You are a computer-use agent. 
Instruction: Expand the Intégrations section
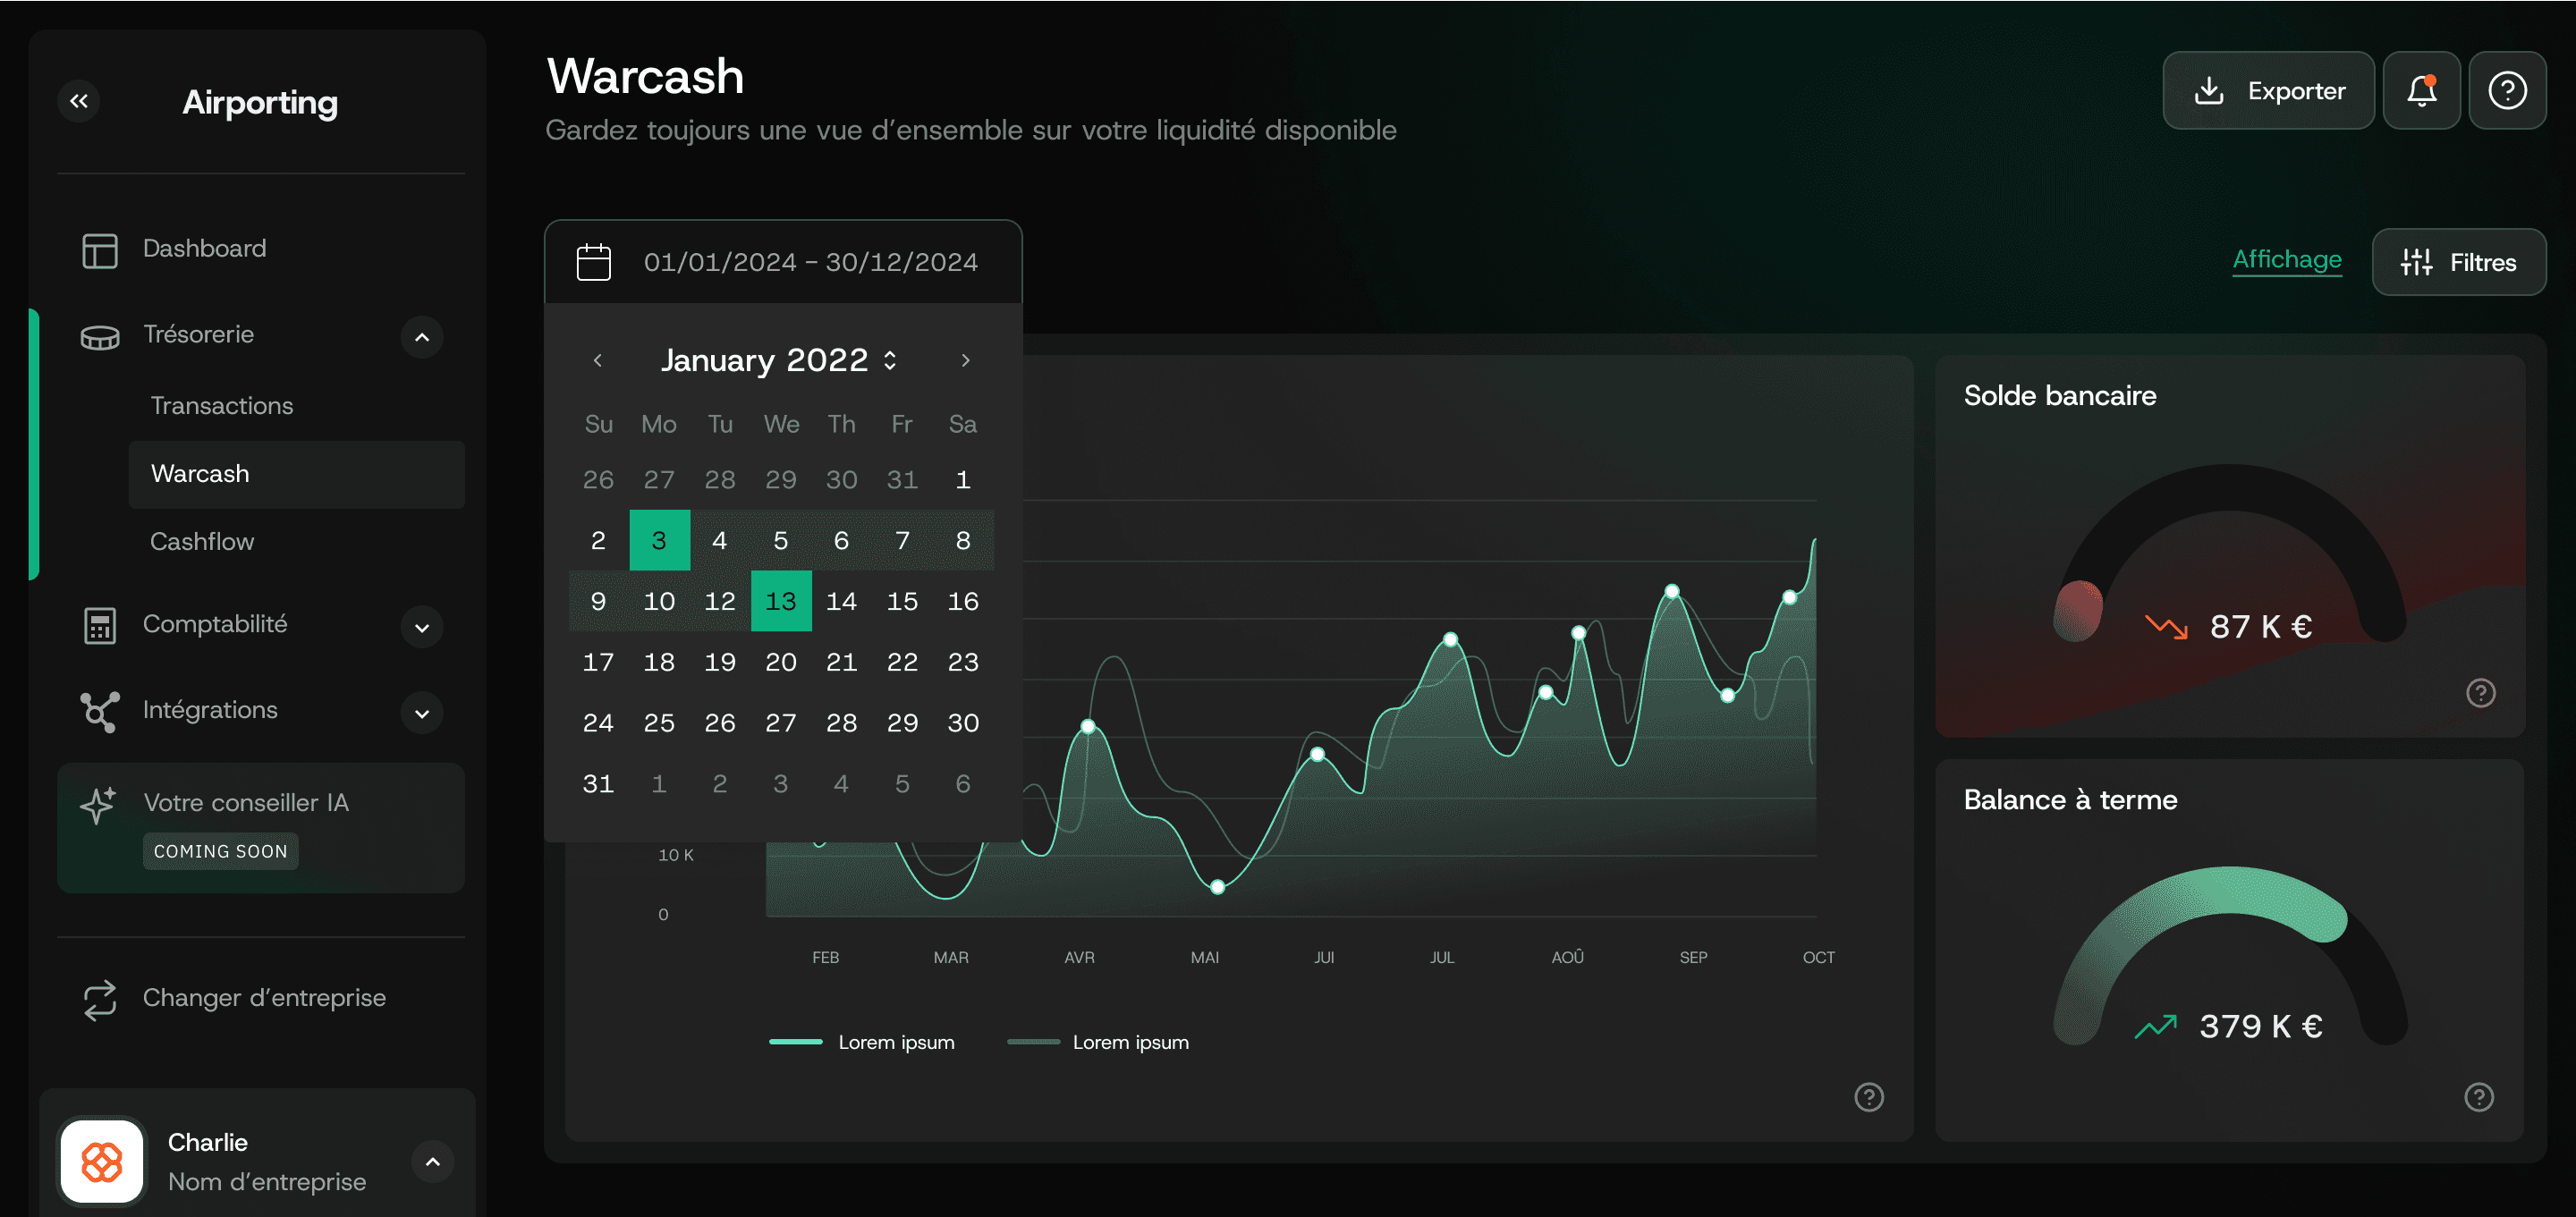coord(422,713)
